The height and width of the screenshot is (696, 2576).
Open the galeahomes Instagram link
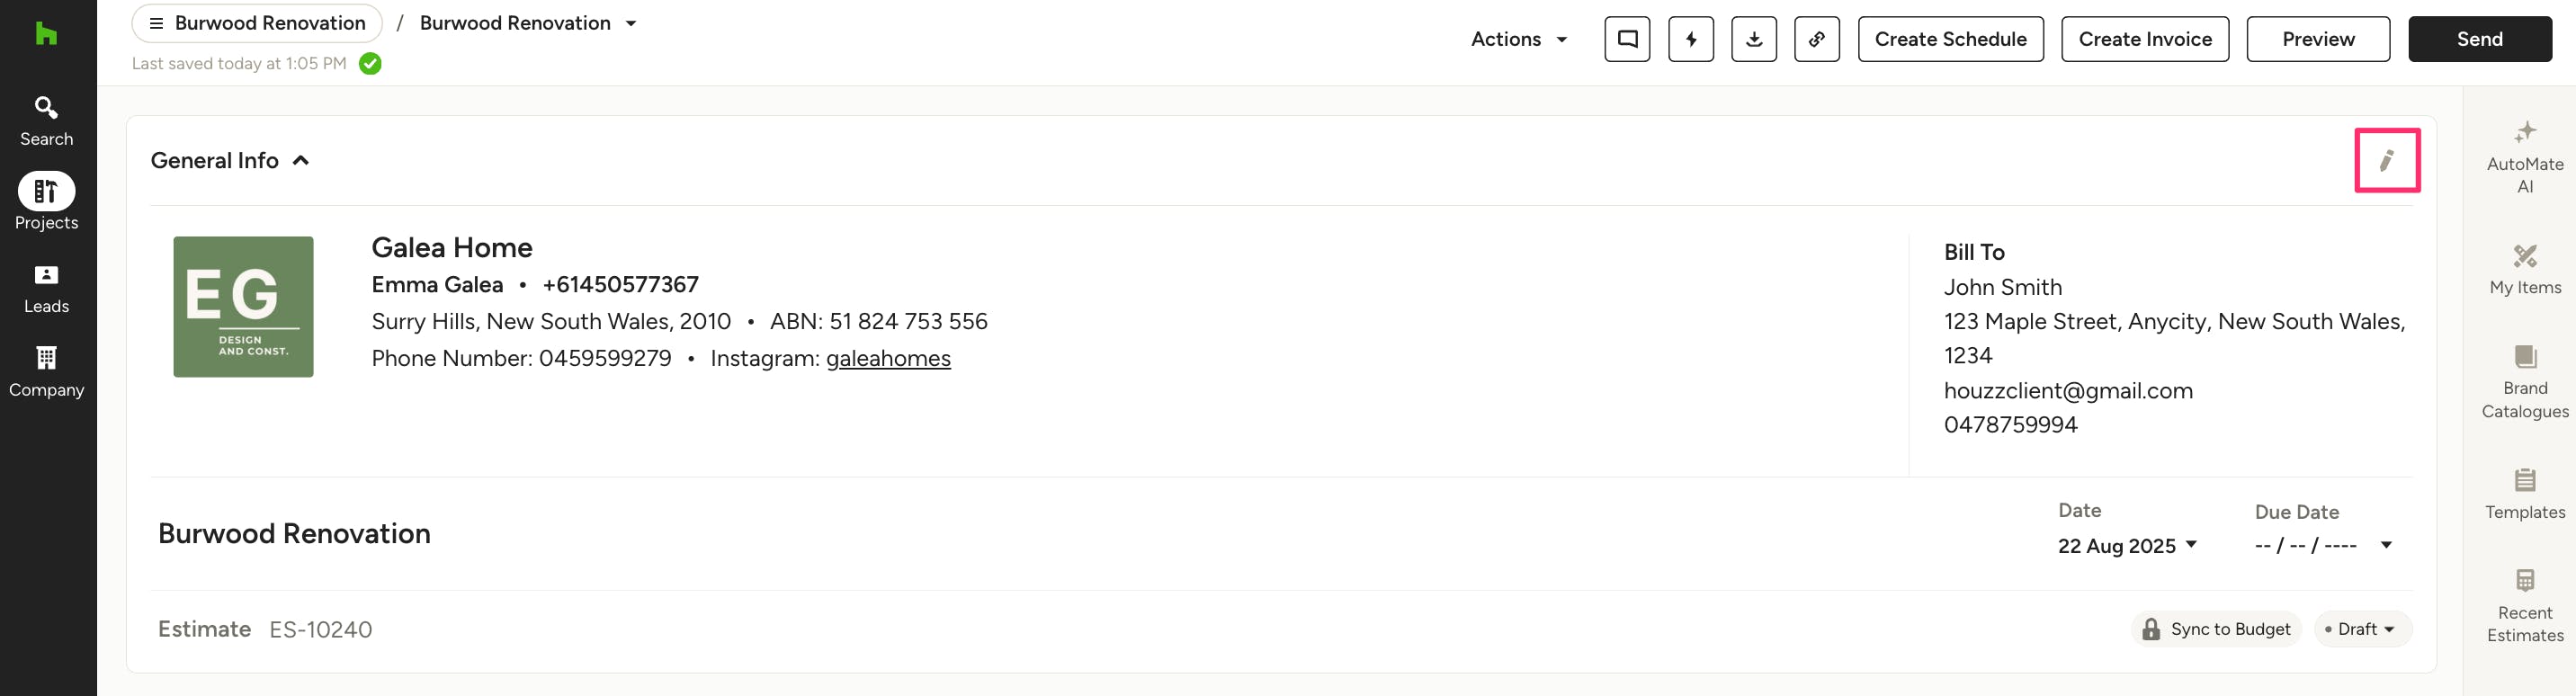pyautogui.click(x=887, y=358)
